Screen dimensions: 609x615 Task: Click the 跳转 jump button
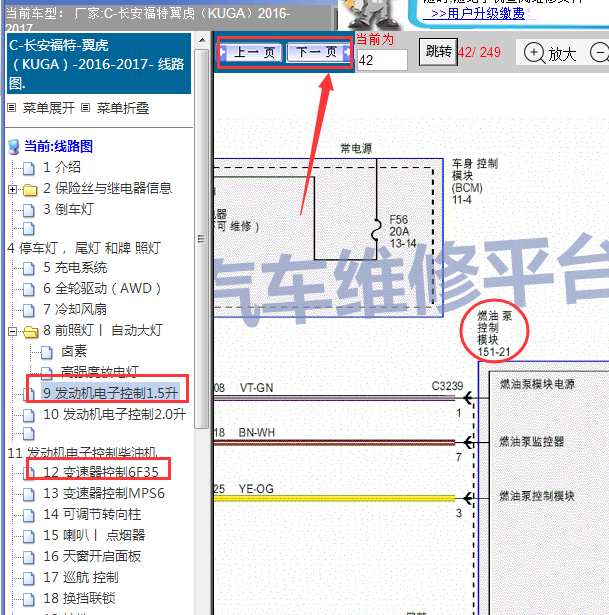tap(438, 51)
